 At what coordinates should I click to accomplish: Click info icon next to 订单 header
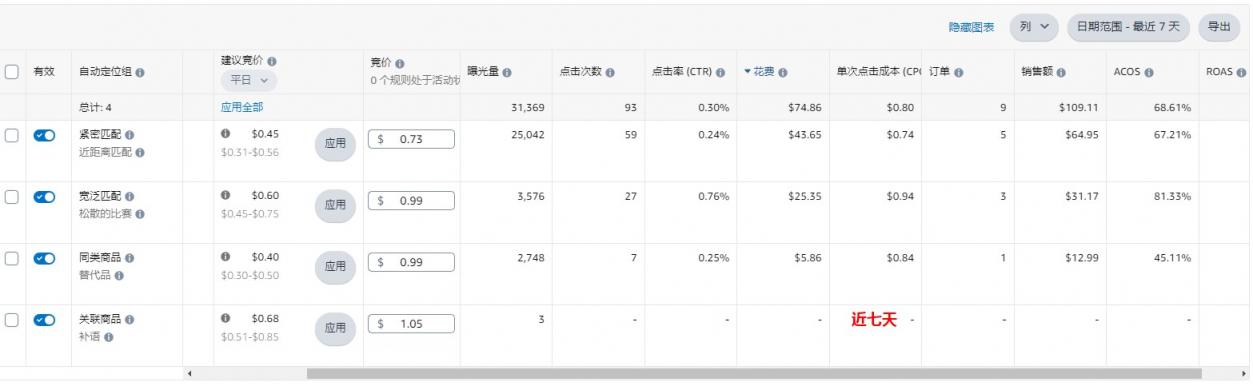[x=960, y=72]
